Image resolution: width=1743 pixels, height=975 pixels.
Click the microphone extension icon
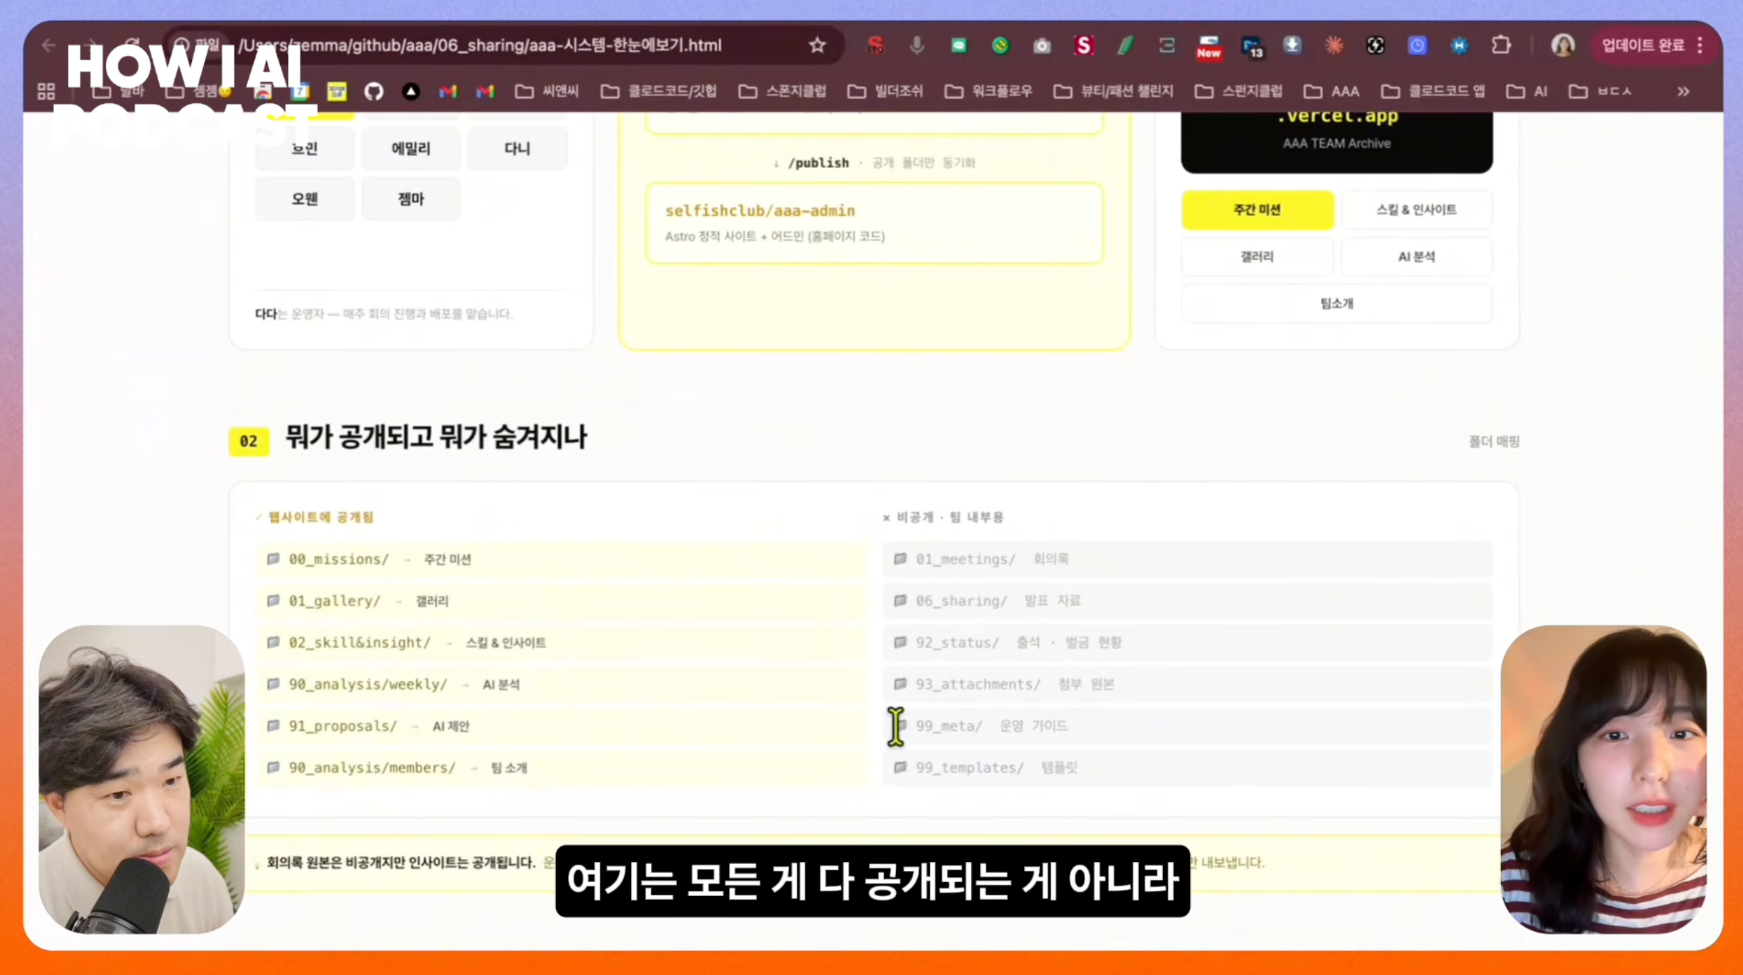tap(916, 45)
